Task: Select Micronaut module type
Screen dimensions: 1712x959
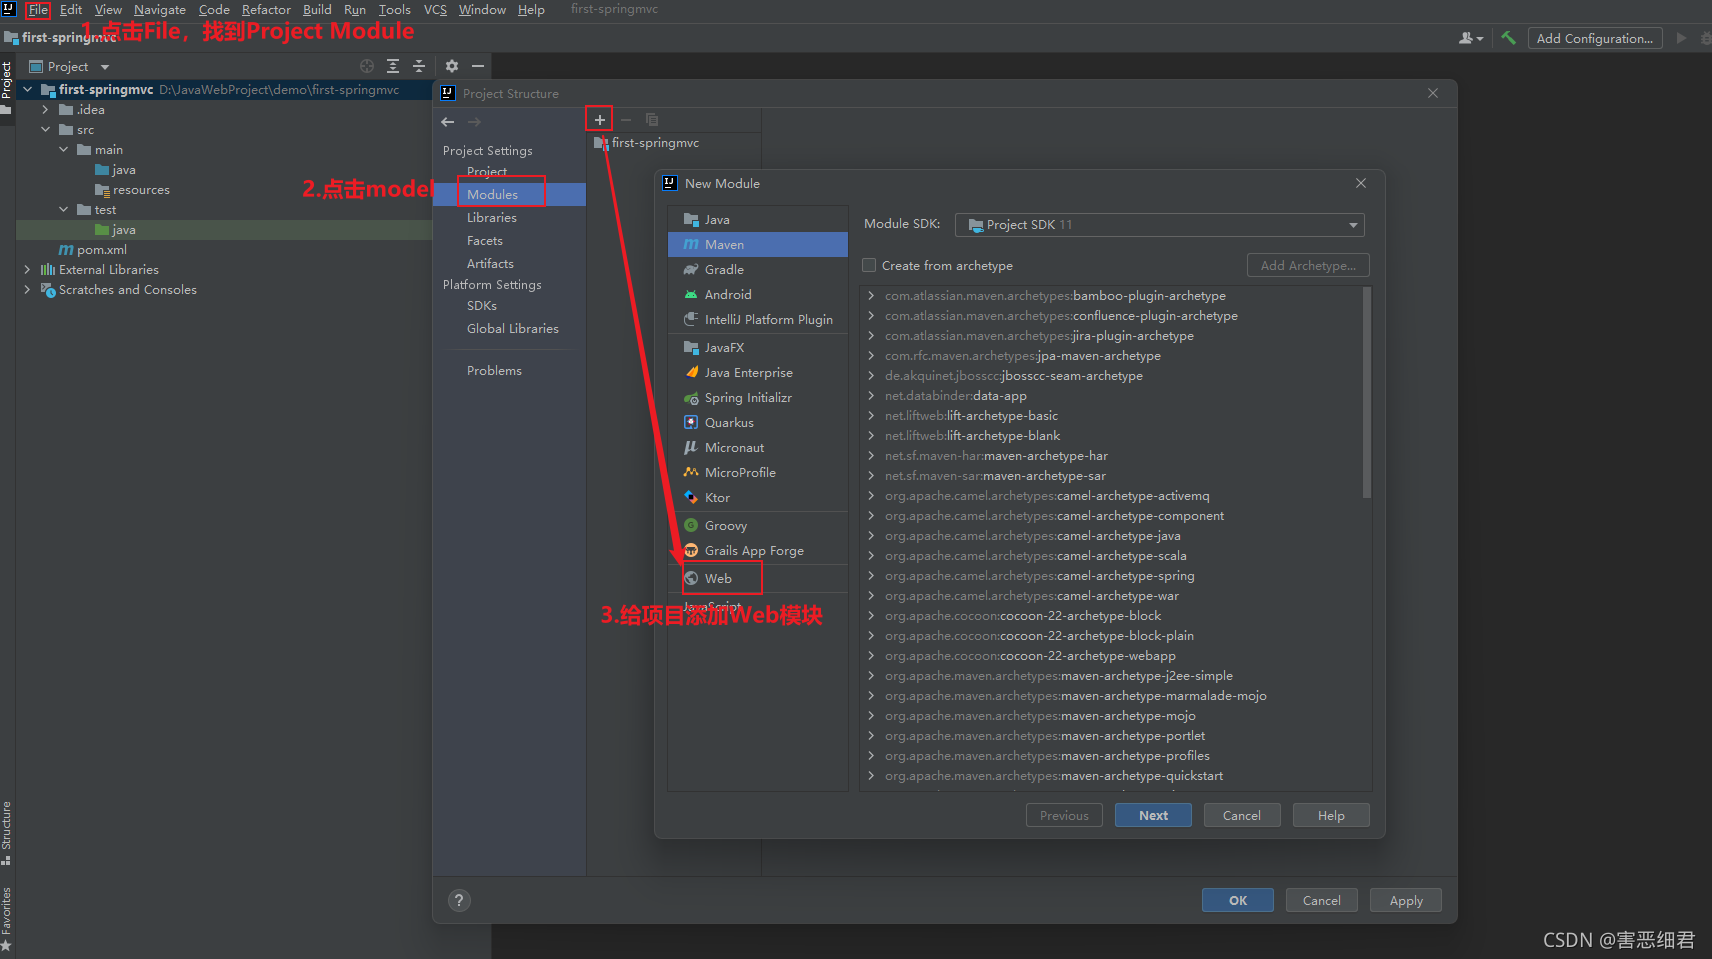Action: 758,448
